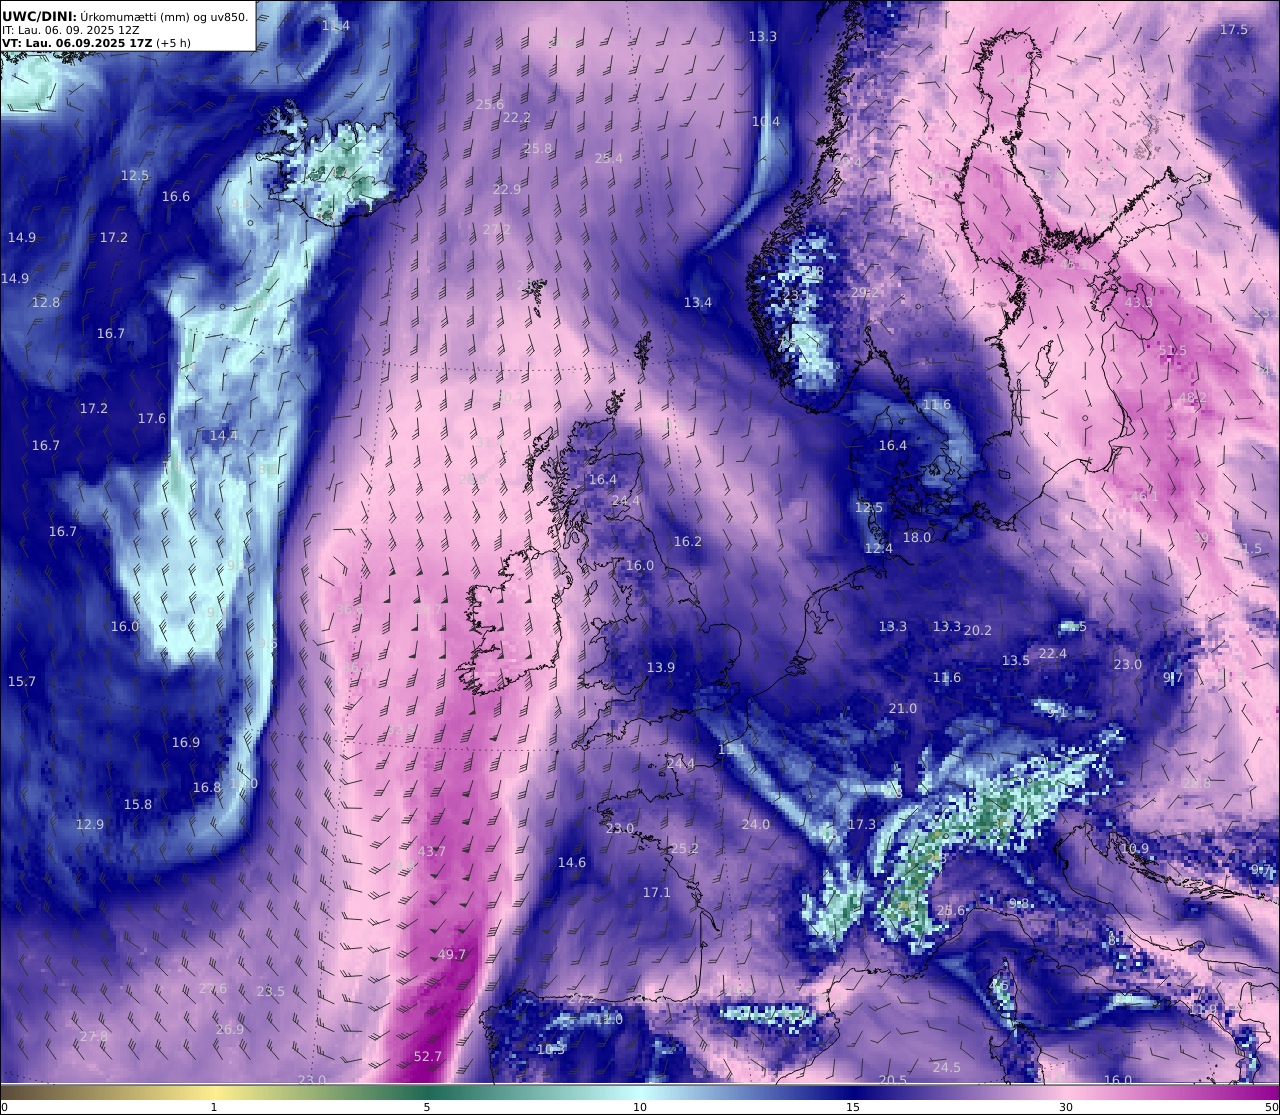
Task: Click the 21.0 value over central Europe
Action: 903,708
